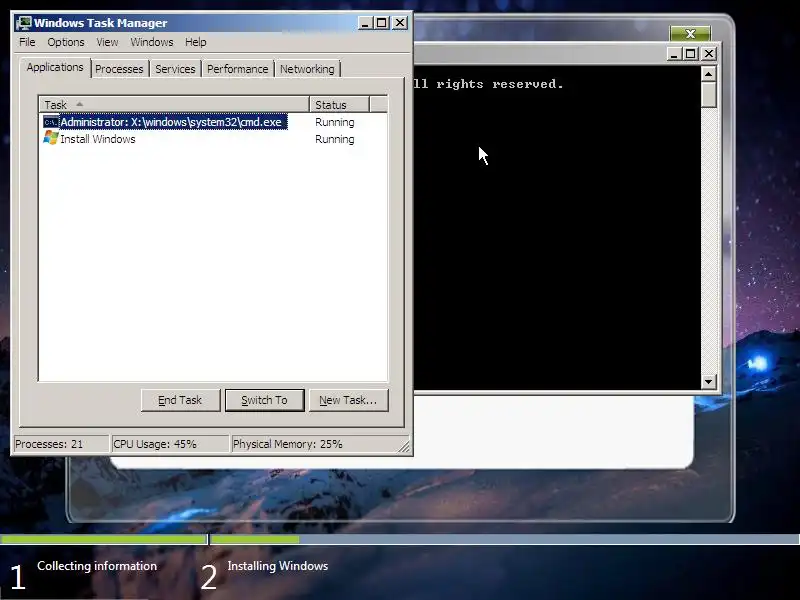Click the Task Manager title bar icon
The height and width of the screenshot is (600, 800).
point(23,23)
